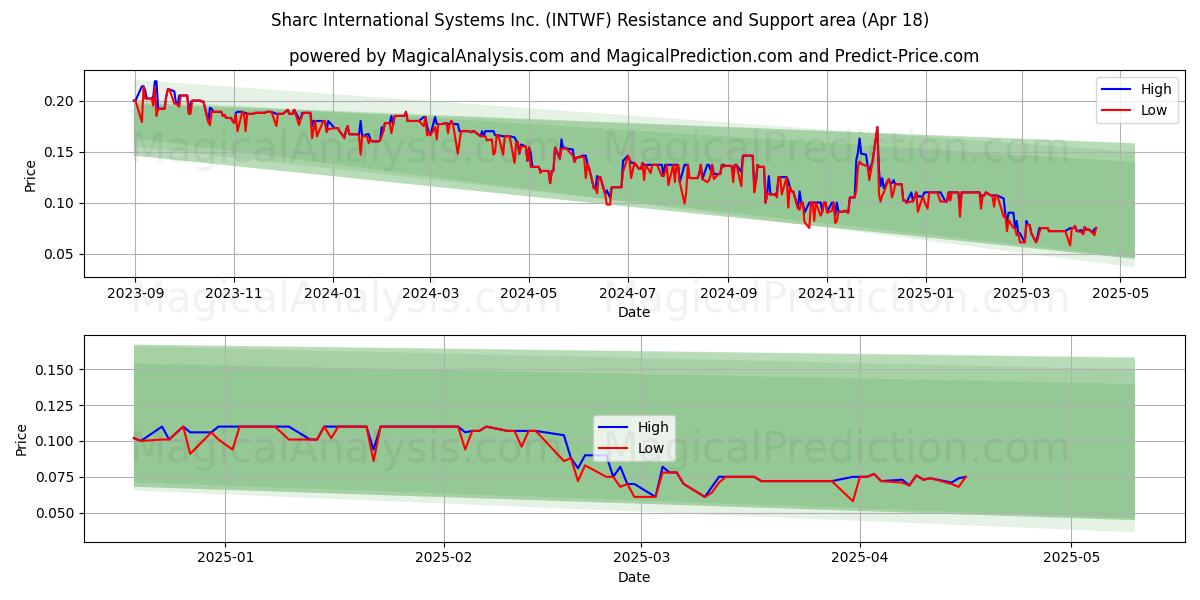
Task: Click the 'Price' y-axis label of top chart
Action: point(30,175)
